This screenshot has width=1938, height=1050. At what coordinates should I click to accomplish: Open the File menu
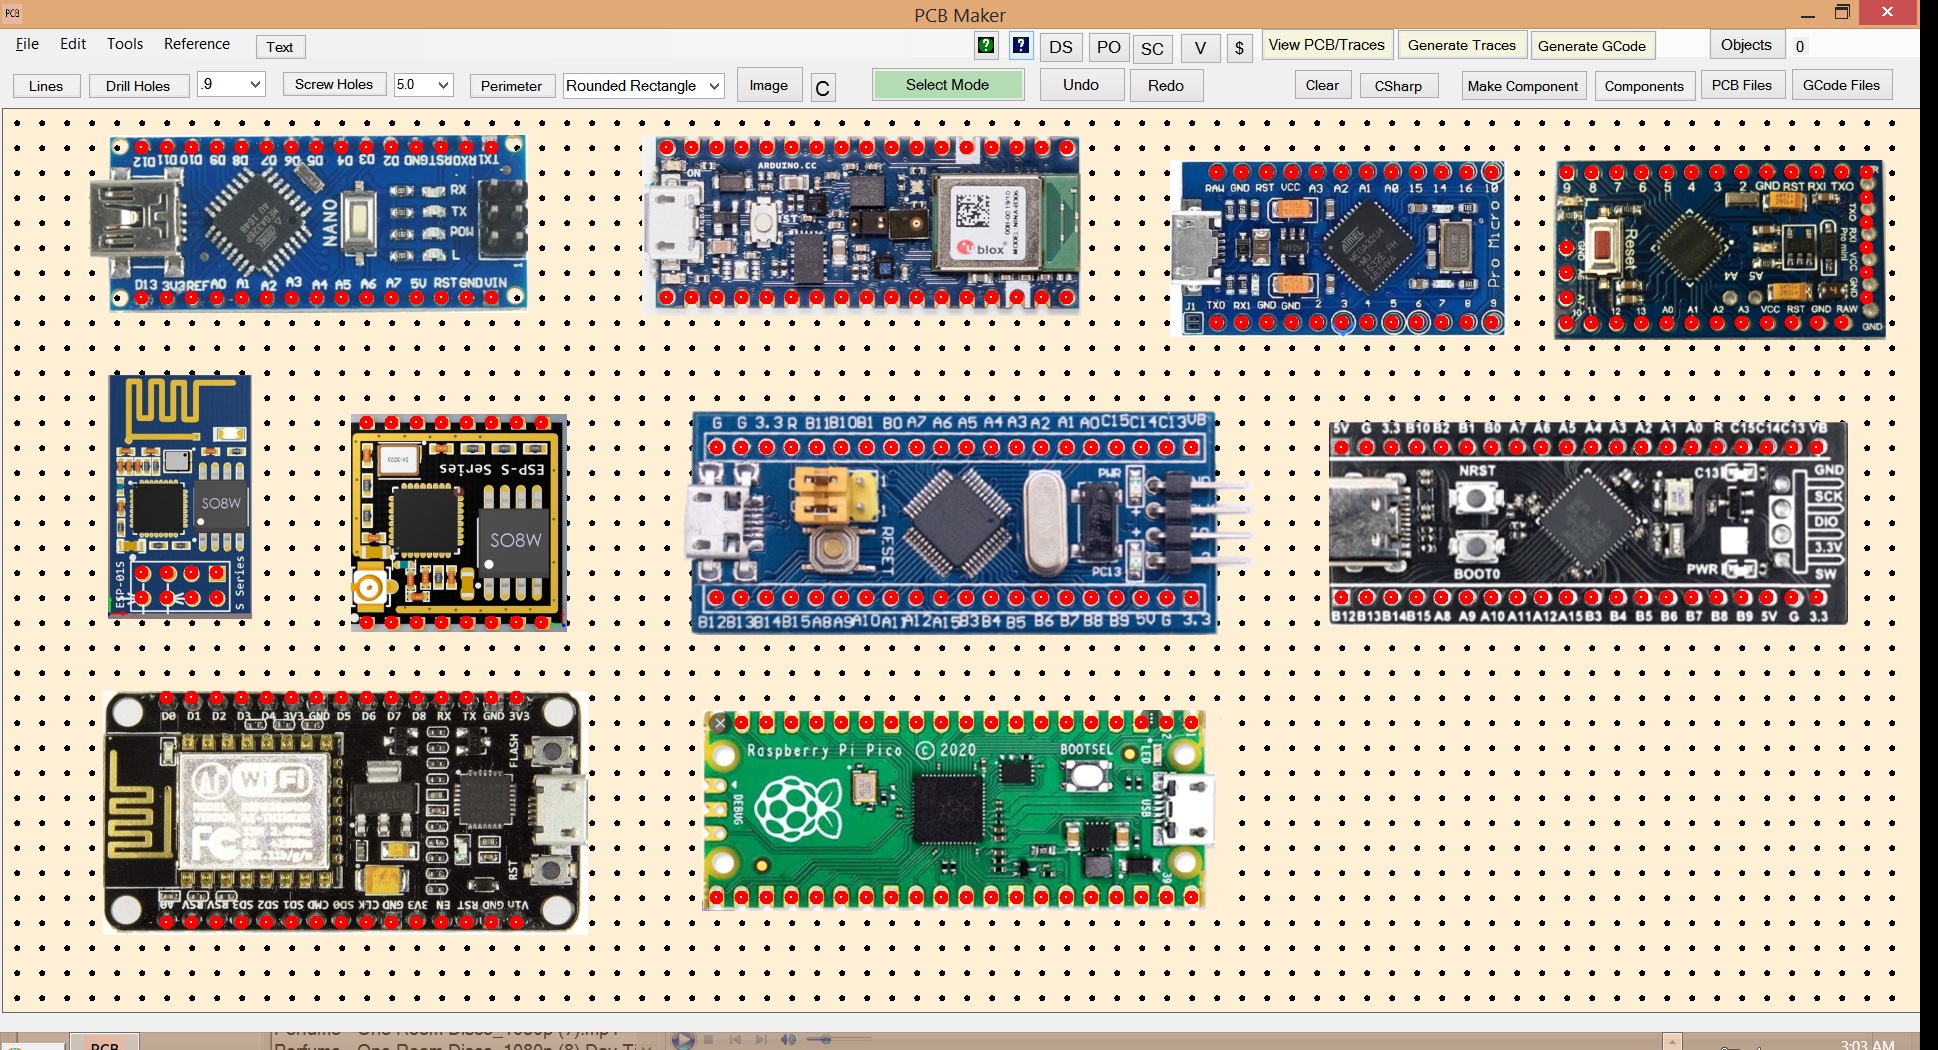pyautogui.click(x=27, y=44)
